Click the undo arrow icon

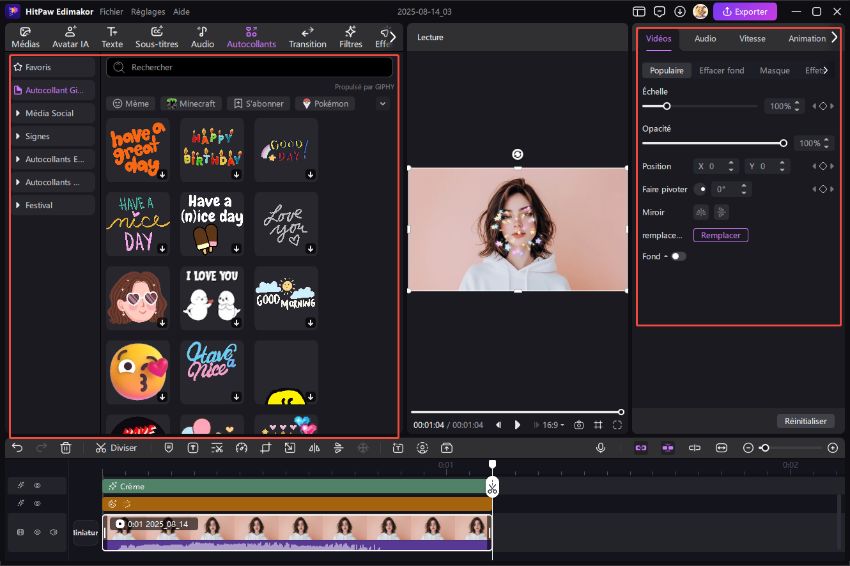click(17, 448)
